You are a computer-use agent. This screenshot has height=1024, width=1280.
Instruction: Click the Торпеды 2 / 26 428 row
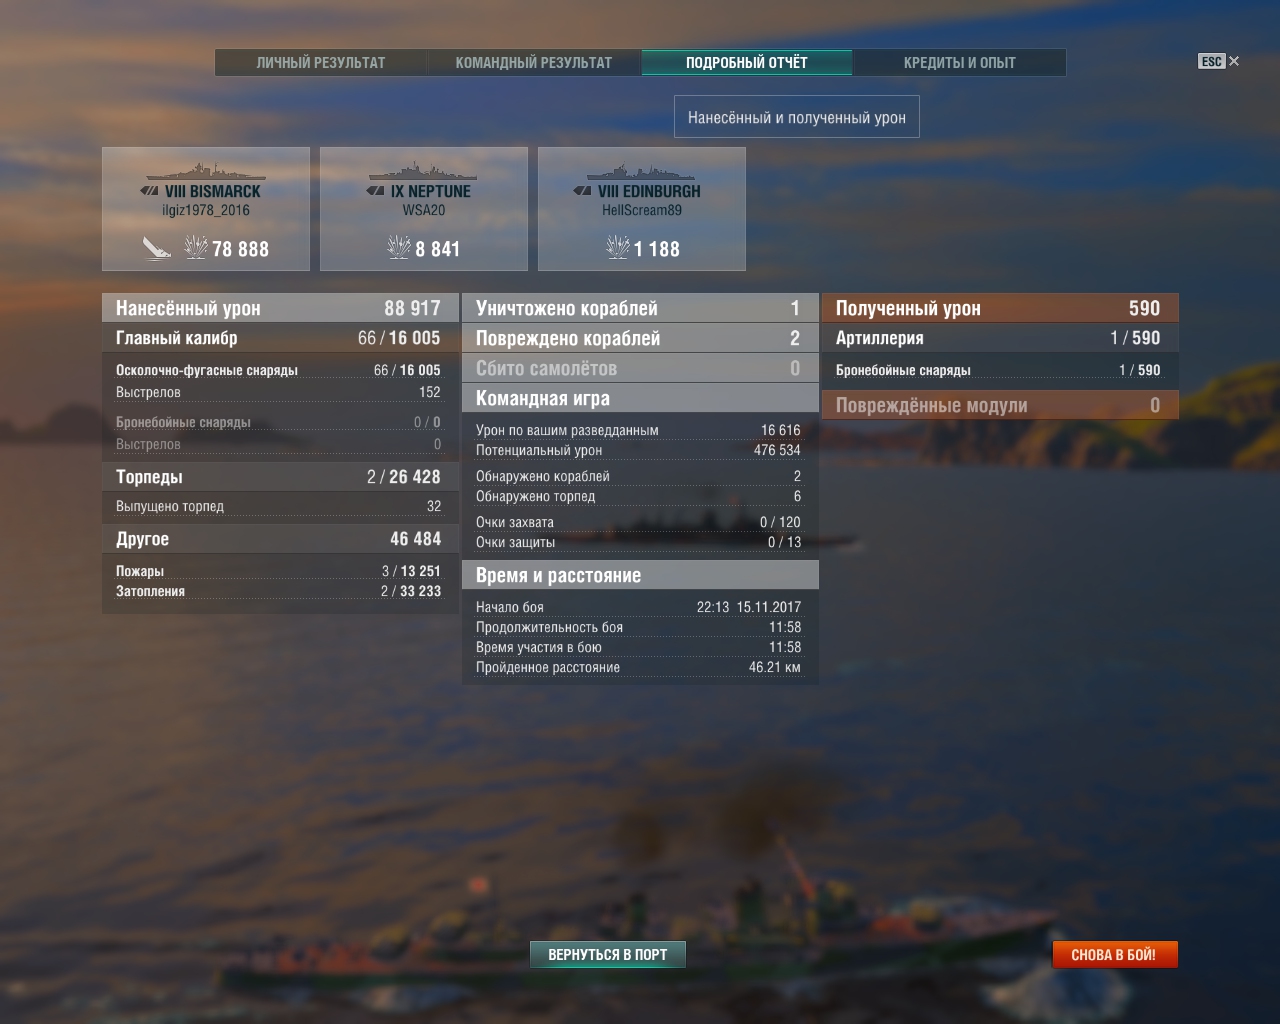(279, 477)
